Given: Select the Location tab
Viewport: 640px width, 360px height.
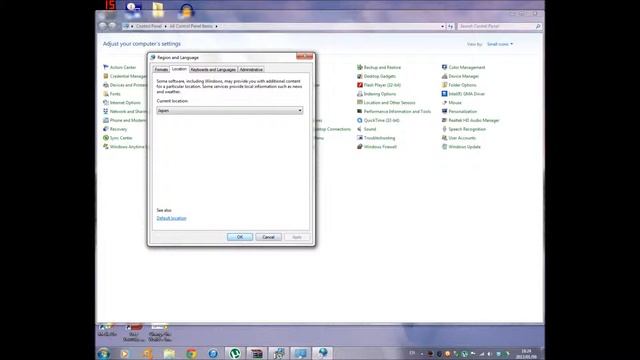Looking at the screenshot, I should pyautogui.click(x=179, y=69).
